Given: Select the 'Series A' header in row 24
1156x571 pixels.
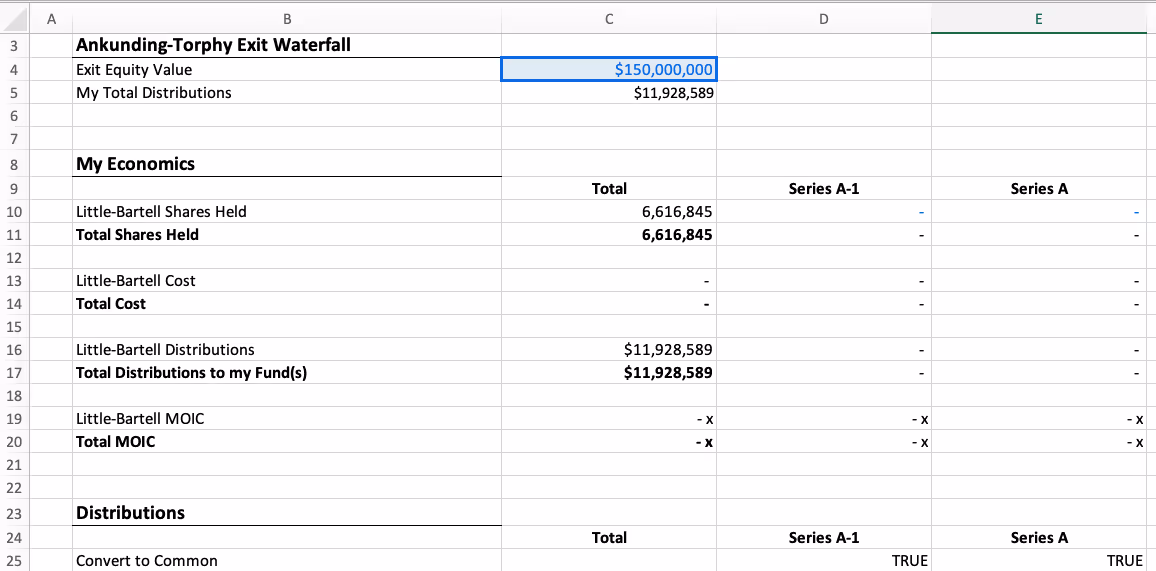Looking at the screenshot, I should [1039, 537].
